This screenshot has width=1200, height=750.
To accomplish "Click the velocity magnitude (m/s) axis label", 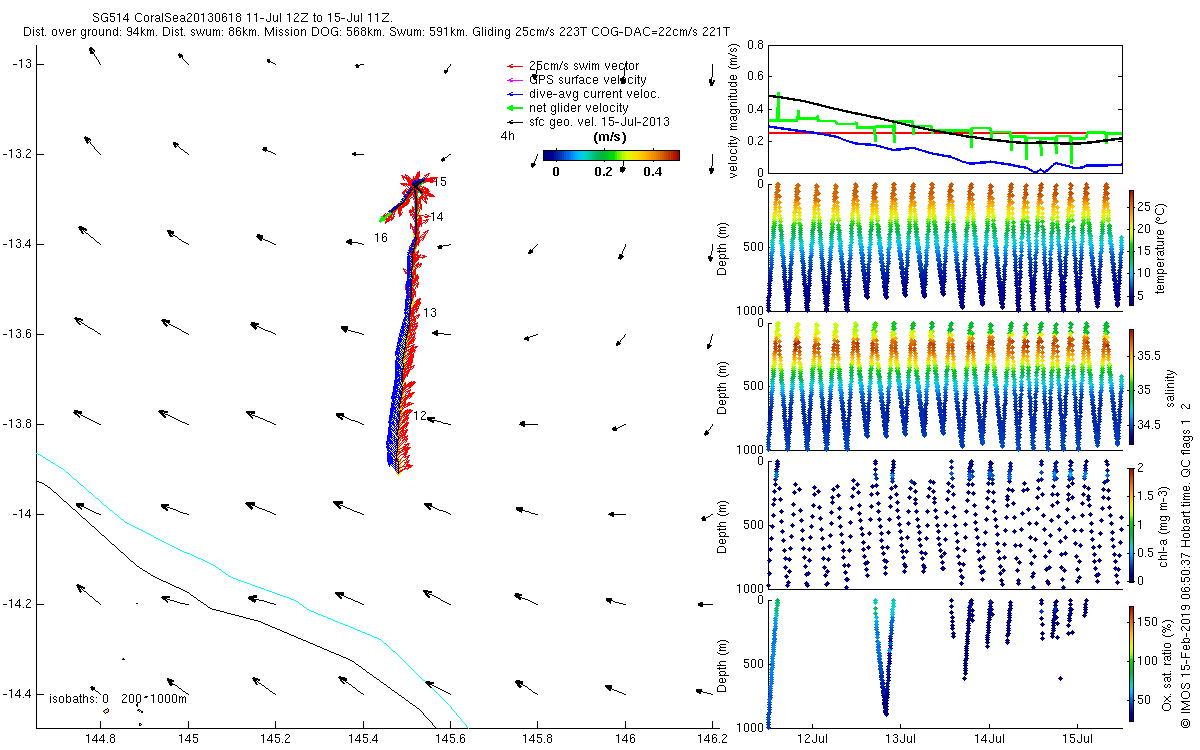I will (x=734, y=108).
